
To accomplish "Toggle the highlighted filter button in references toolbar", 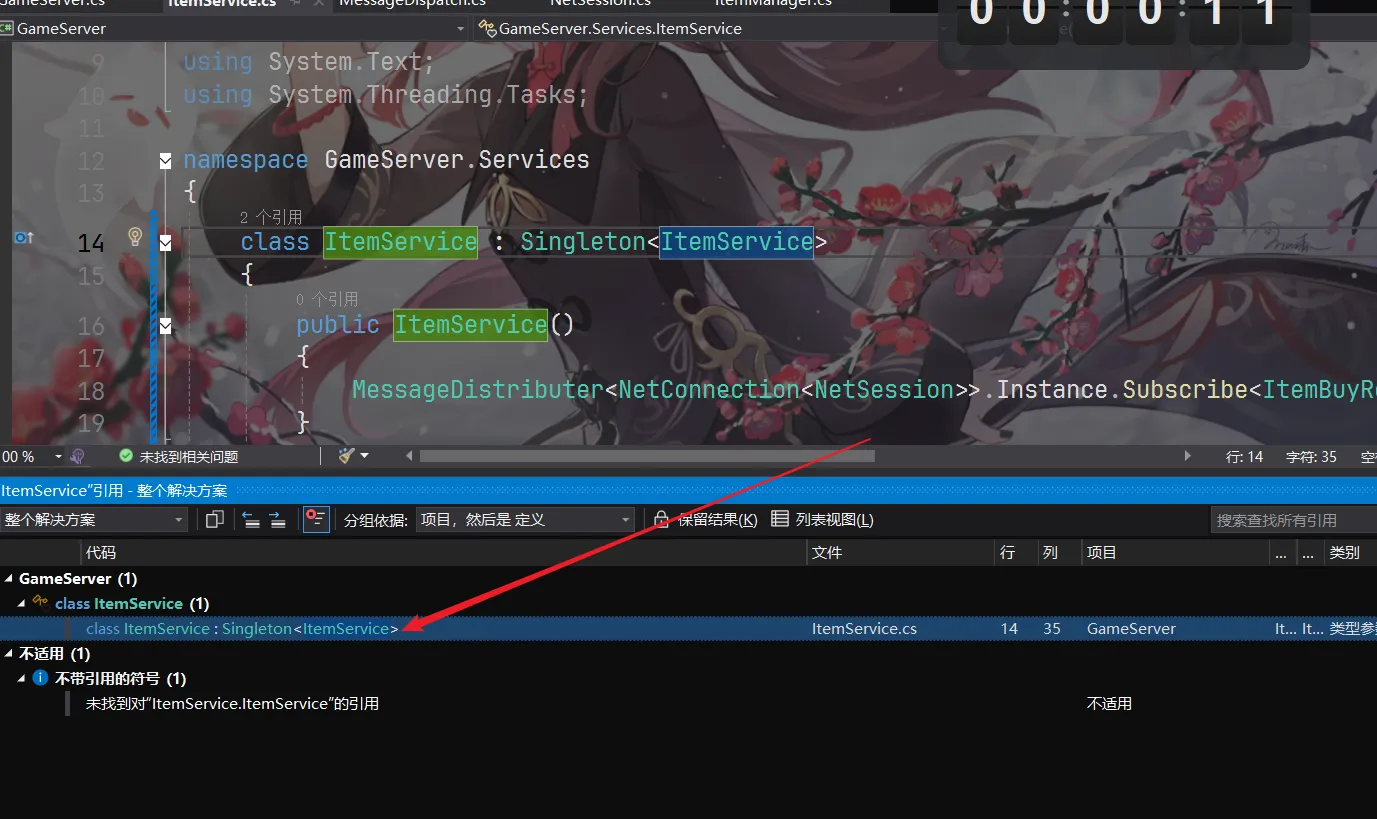I will coord(316,519).
